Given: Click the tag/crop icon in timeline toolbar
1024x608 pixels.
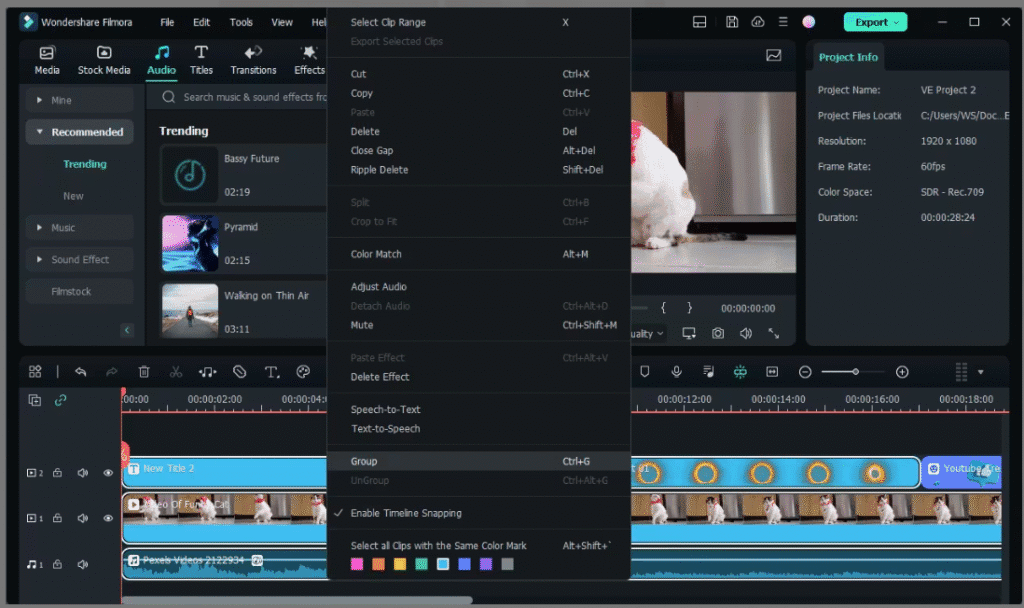Looking at the screenshot, I should coord(240,372).
